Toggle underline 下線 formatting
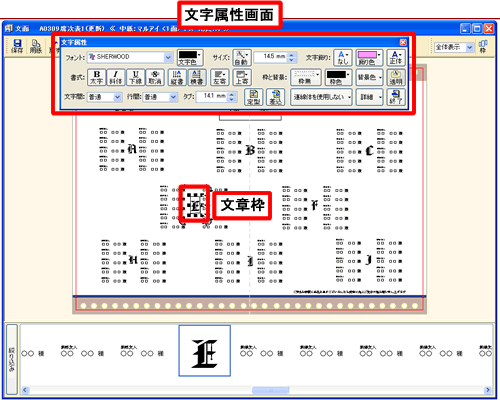 (x=136, y=77)
